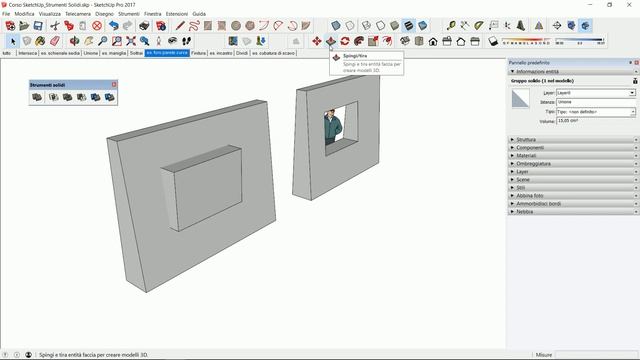Image resolution: width=640 pixels, height=360 pixels.
Task: Switch to the Dividi scene tab
Action: click(242, 53)
